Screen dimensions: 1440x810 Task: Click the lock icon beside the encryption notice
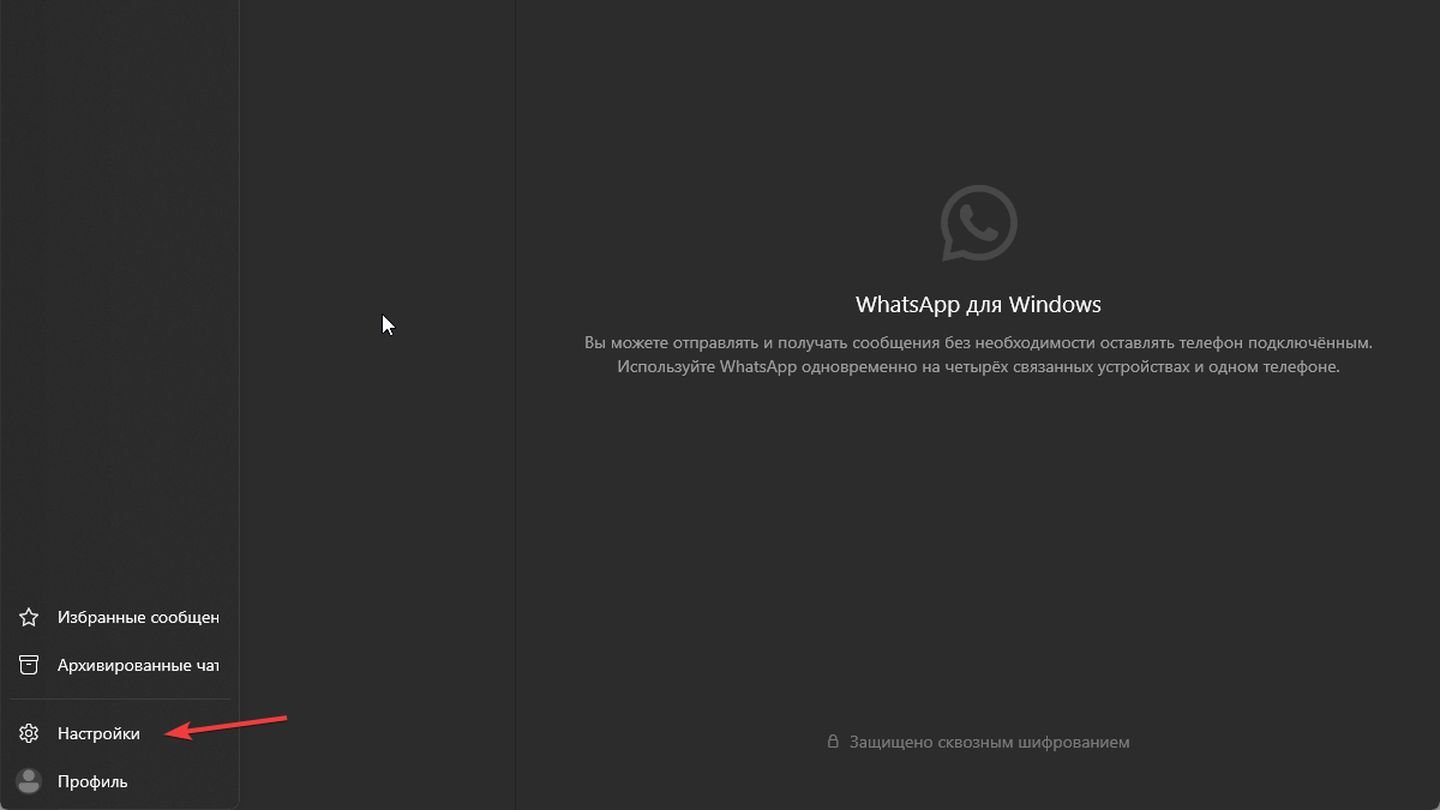(x=833, y=741)
